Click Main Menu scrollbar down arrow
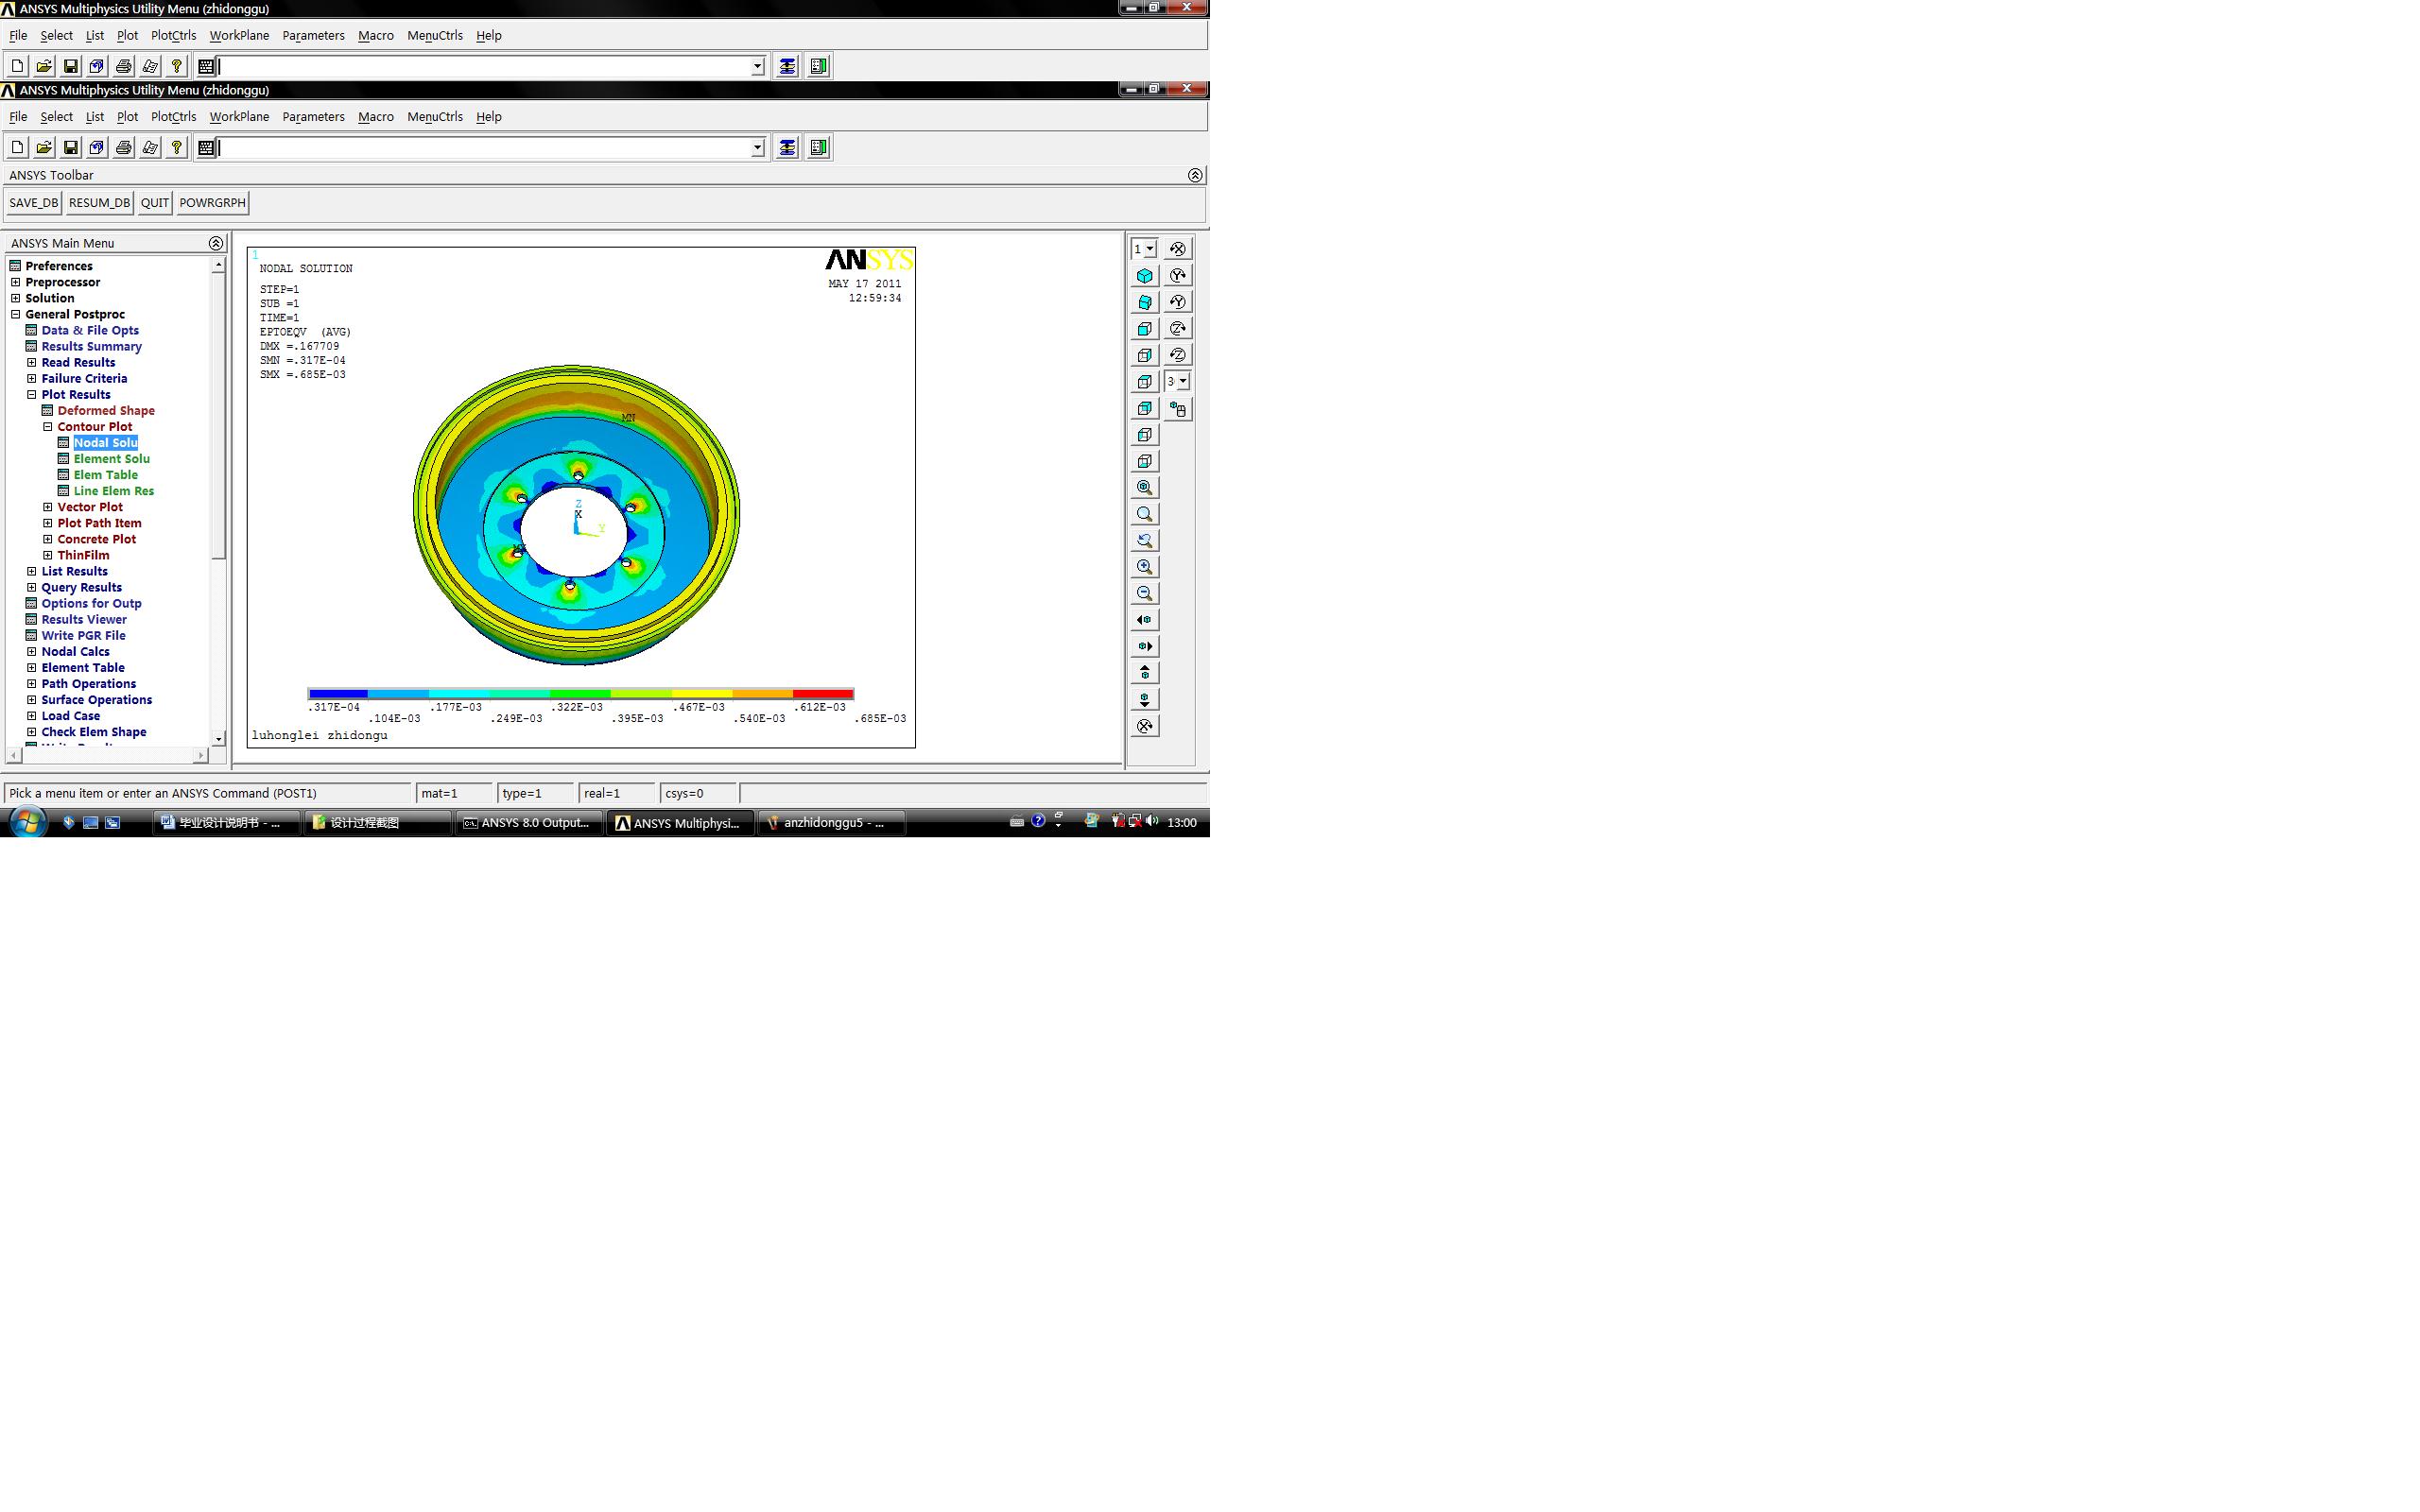This screenshot has height=1512, width=2420. (x=218, y=739)
